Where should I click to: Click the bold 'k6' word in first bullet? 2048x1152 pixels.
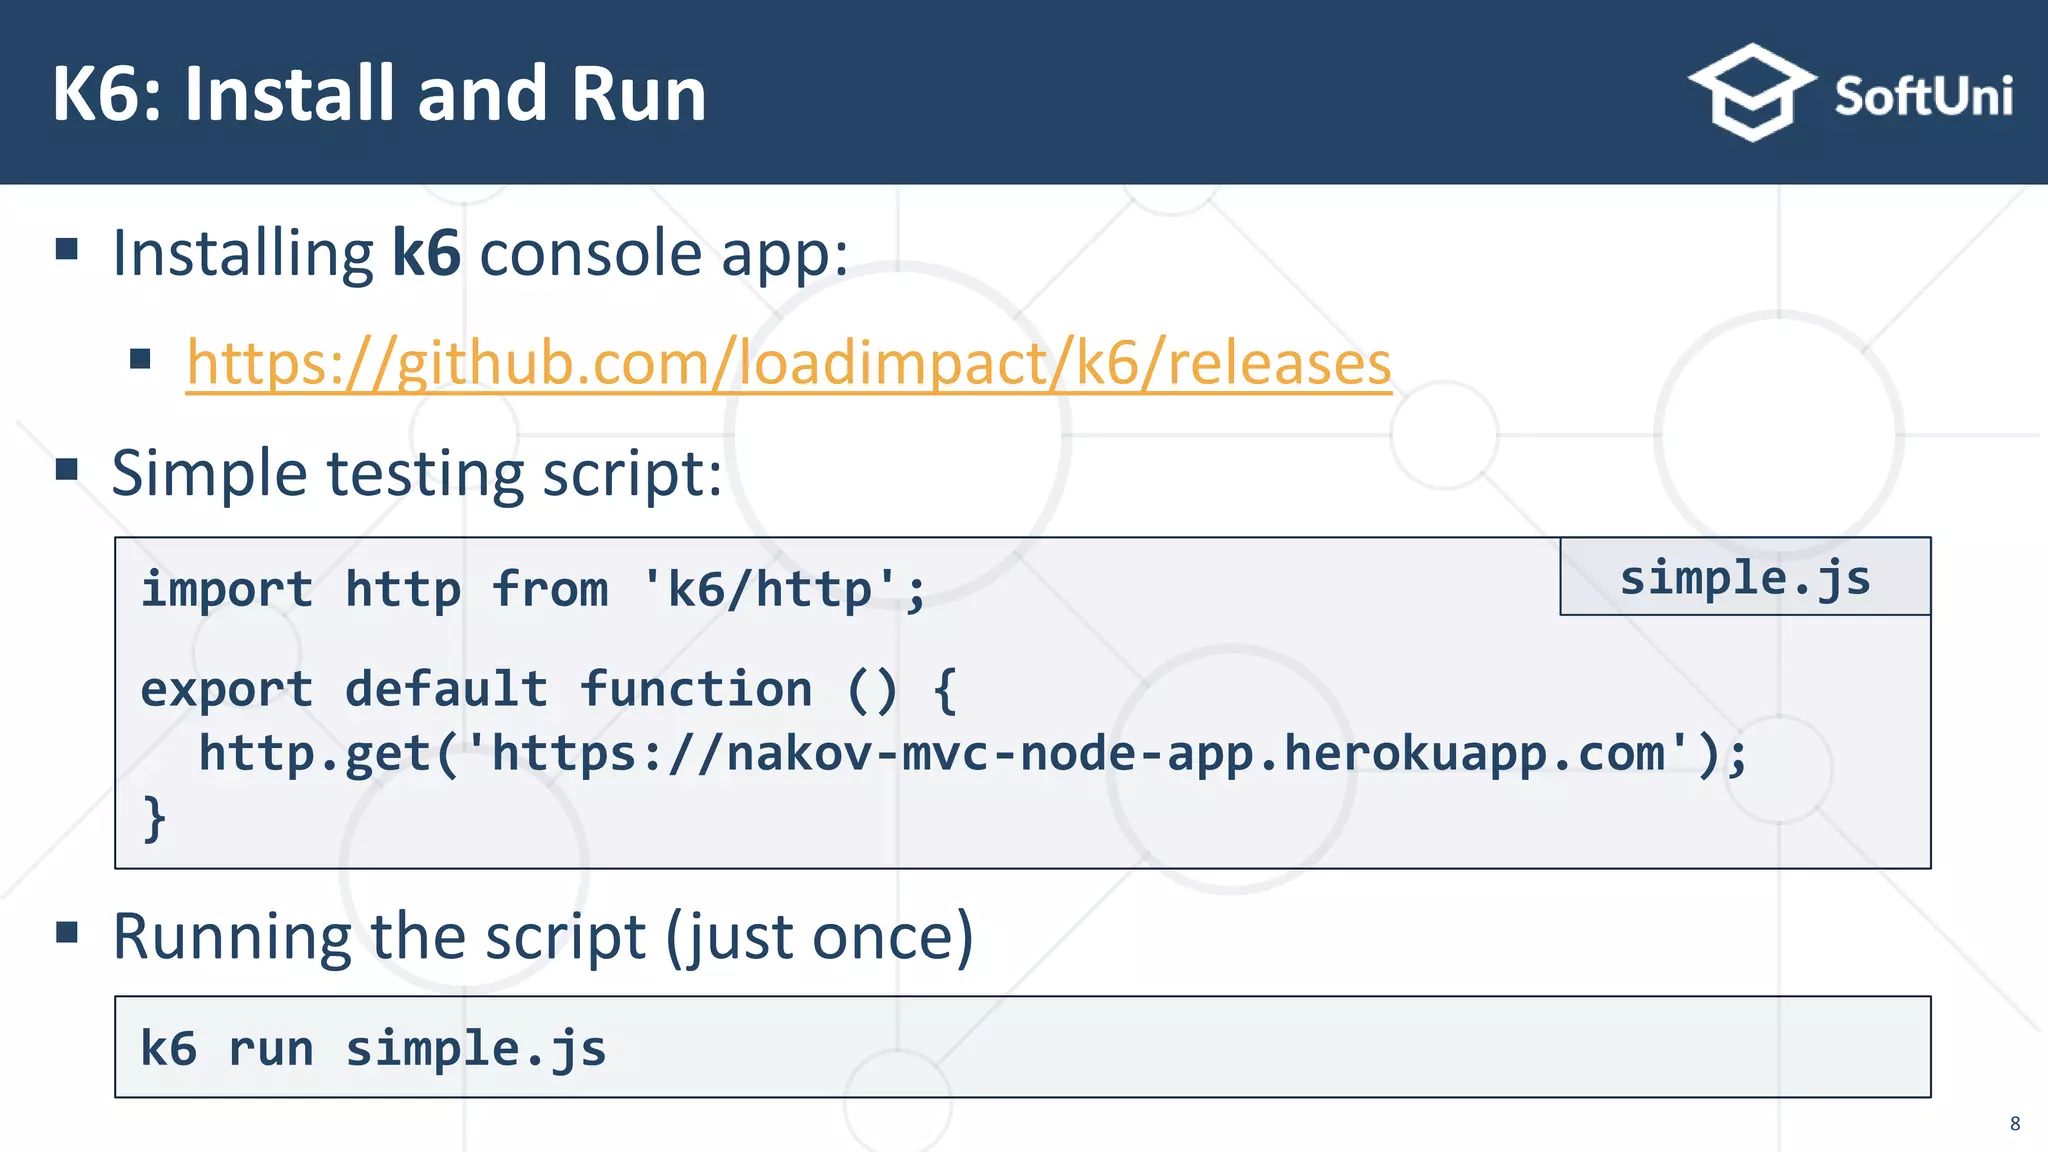426,252
